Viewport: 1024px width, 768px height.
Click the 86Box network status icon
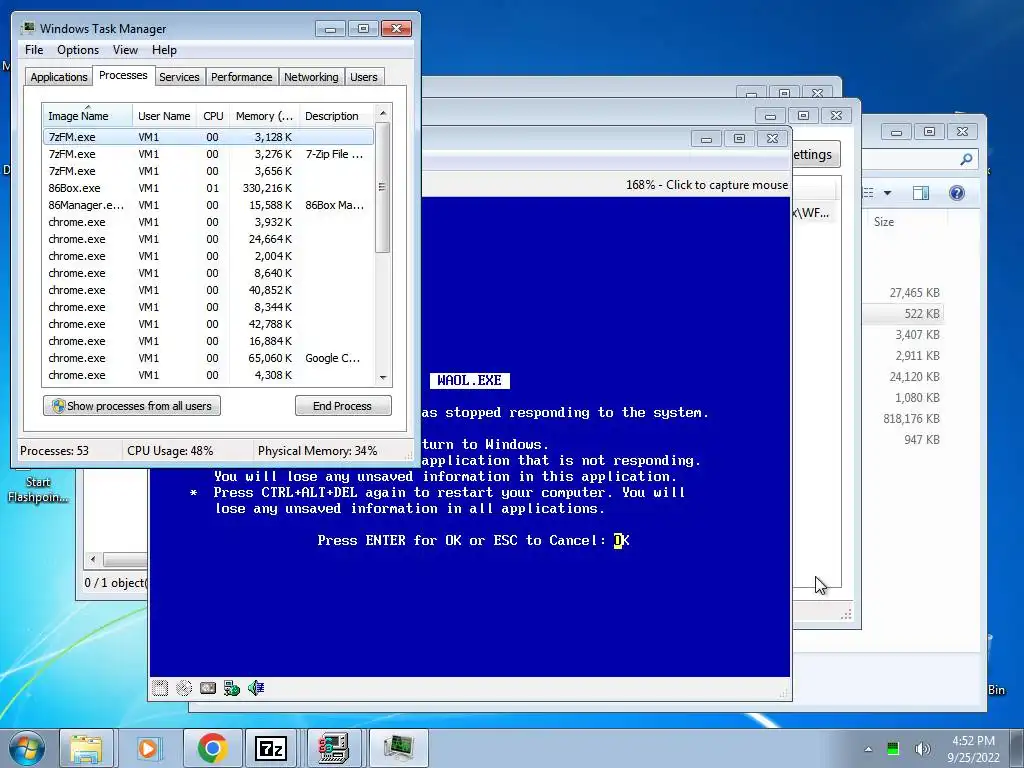(232, 688)
